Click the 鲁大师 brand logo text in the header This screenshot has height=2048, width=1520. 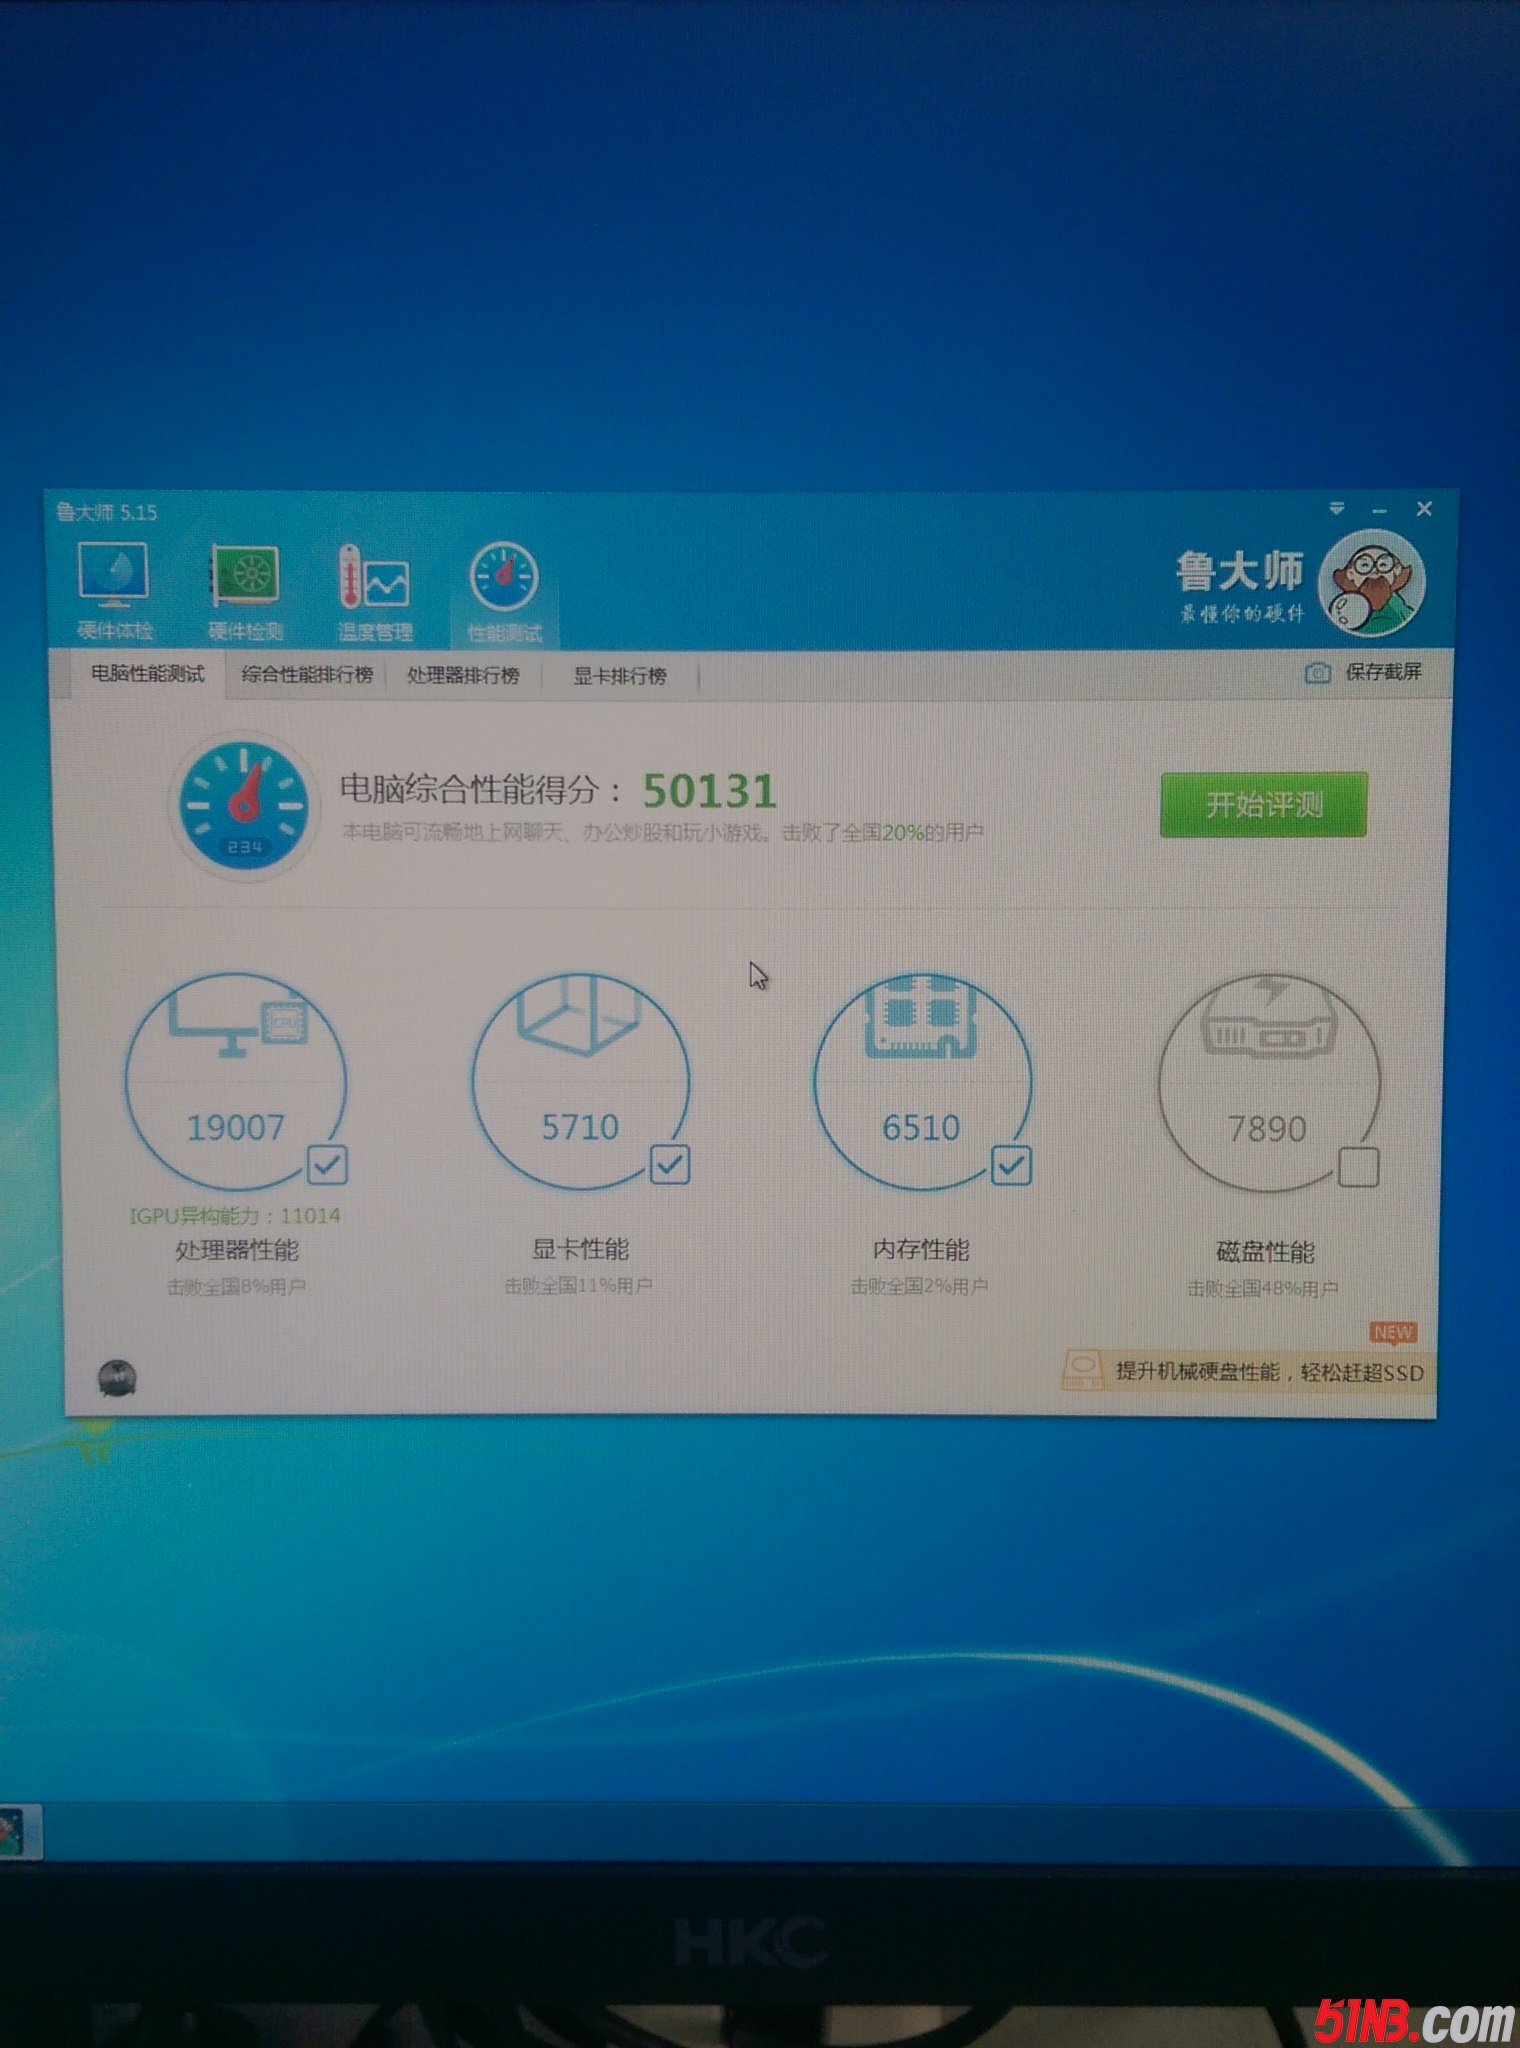pyautogui.click(x=1240, y=572)
